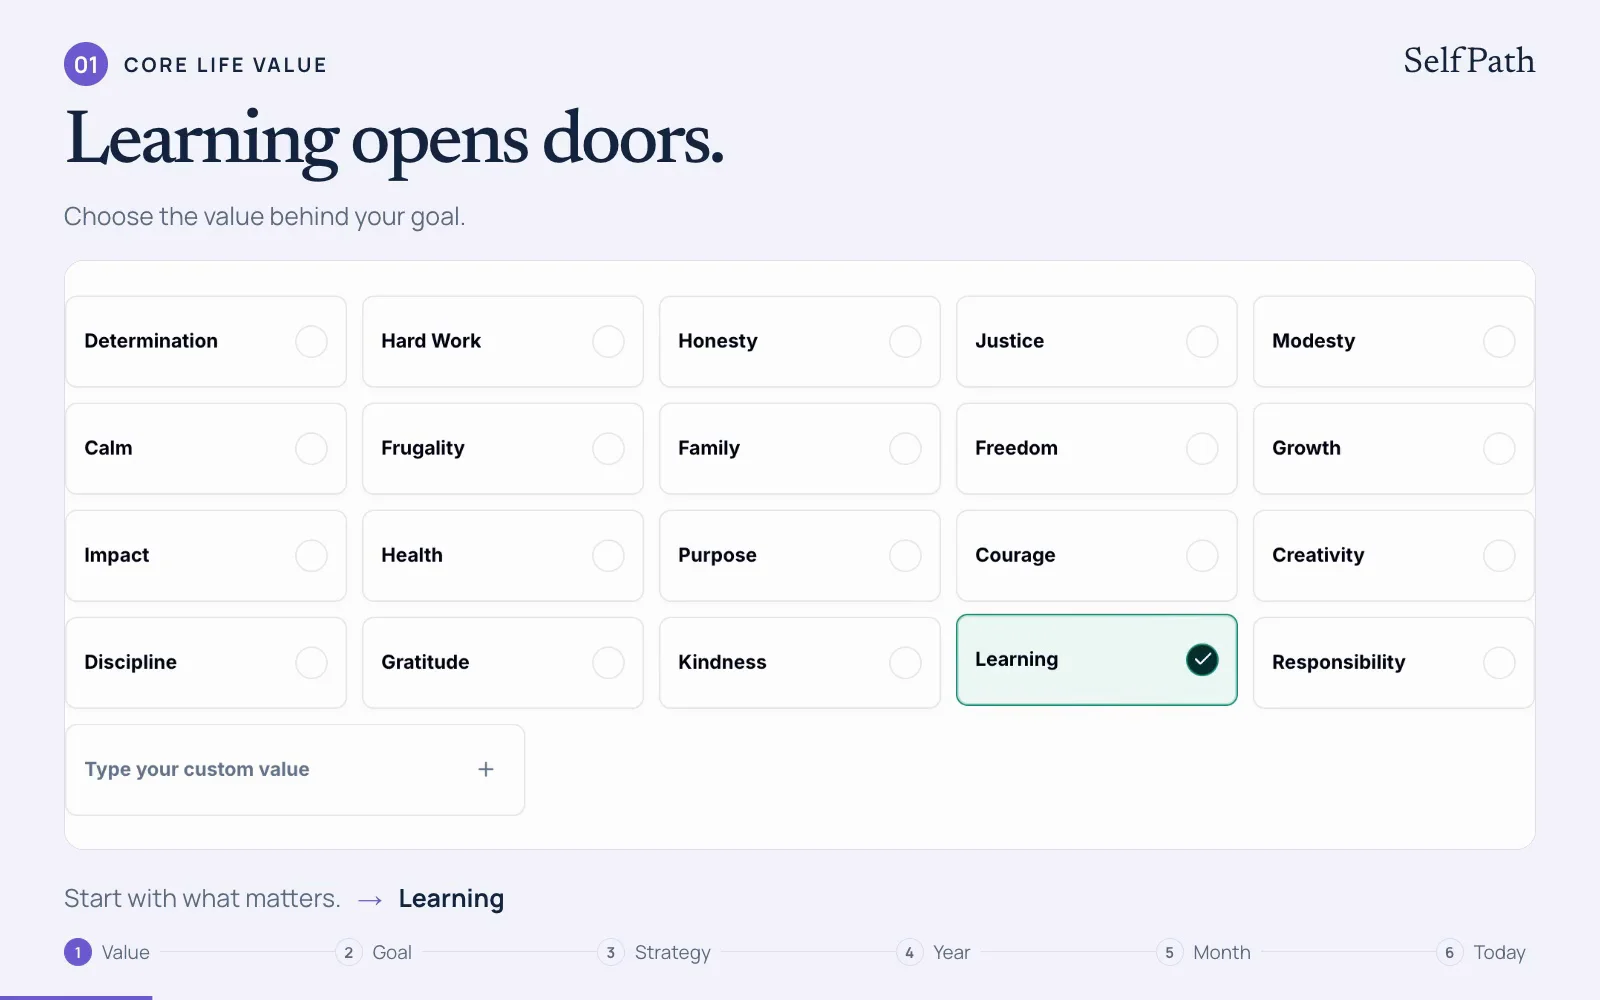The width and height of the screenshot is (1600, 1000).
Task: Open step 5 Month
Action: 1204,952
